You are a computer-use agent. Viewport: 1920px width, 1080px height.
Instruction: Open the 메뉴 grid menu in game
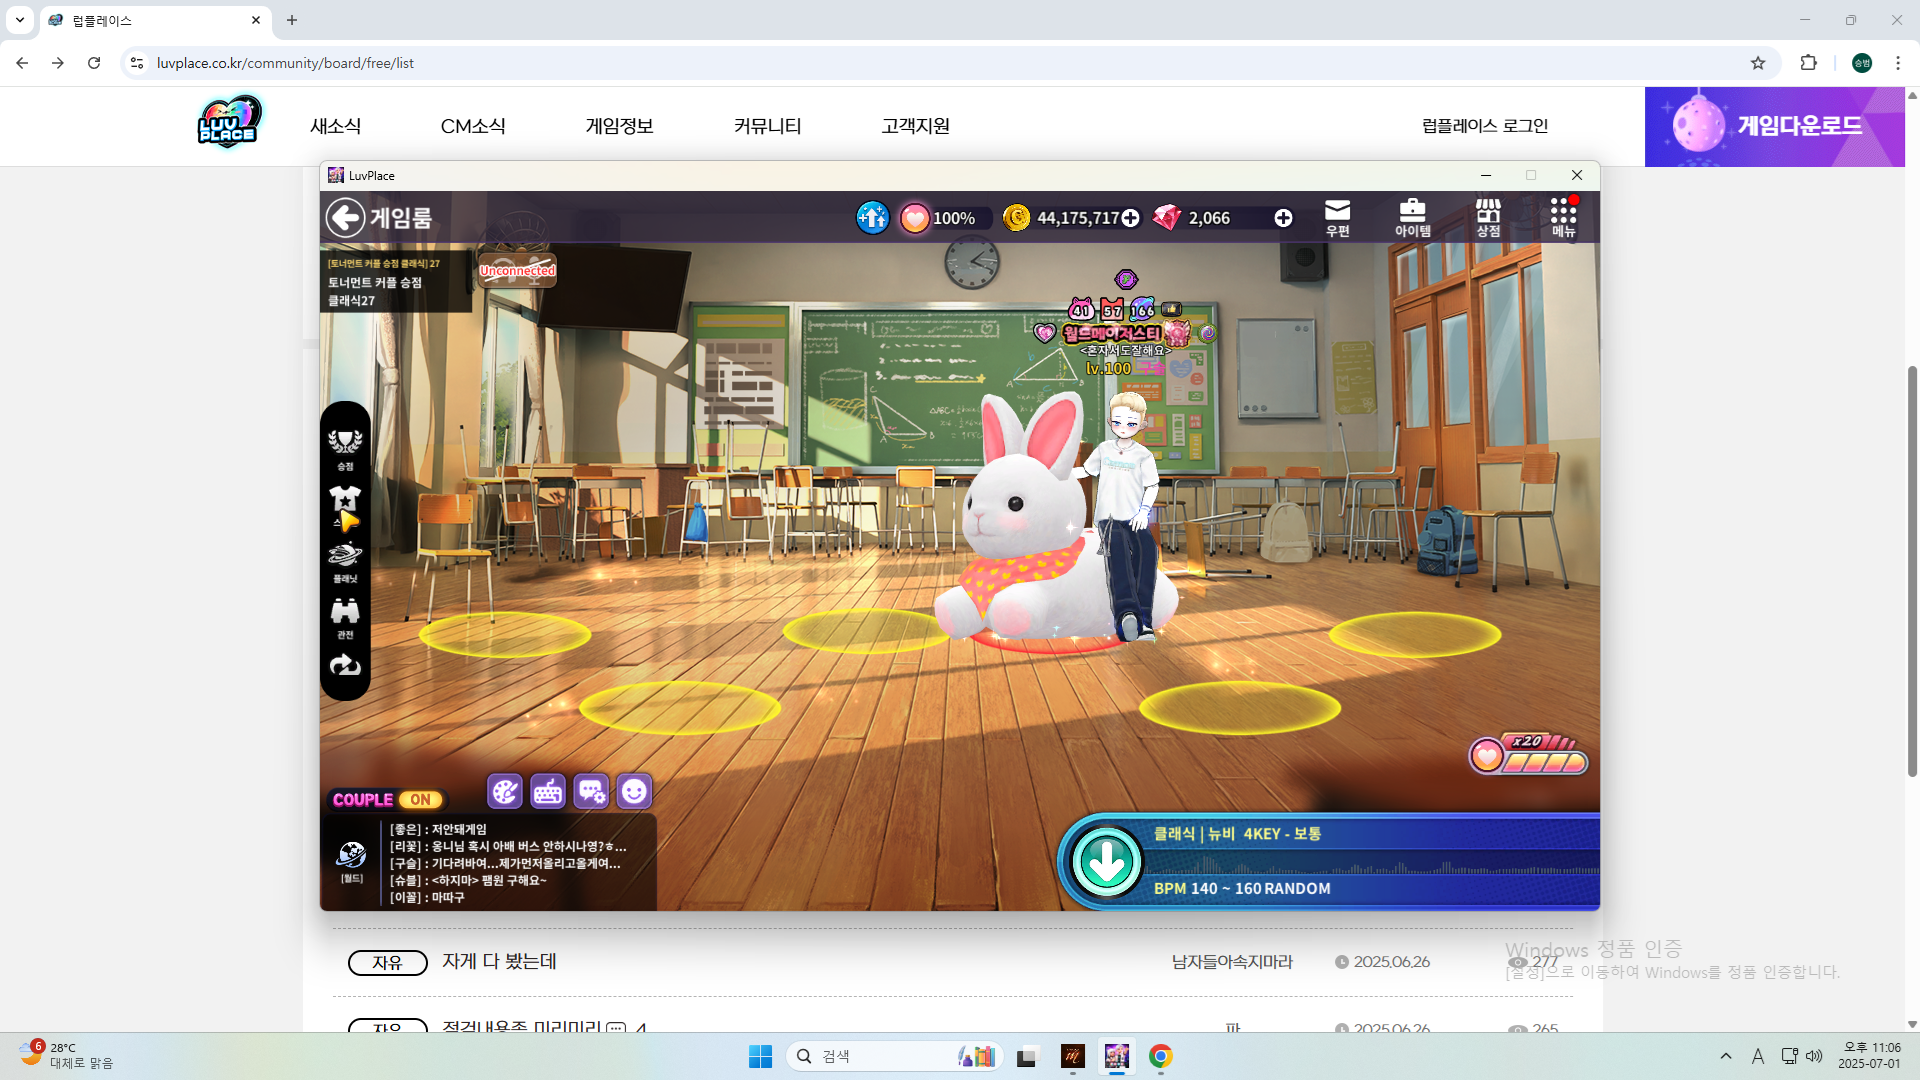1563,217
